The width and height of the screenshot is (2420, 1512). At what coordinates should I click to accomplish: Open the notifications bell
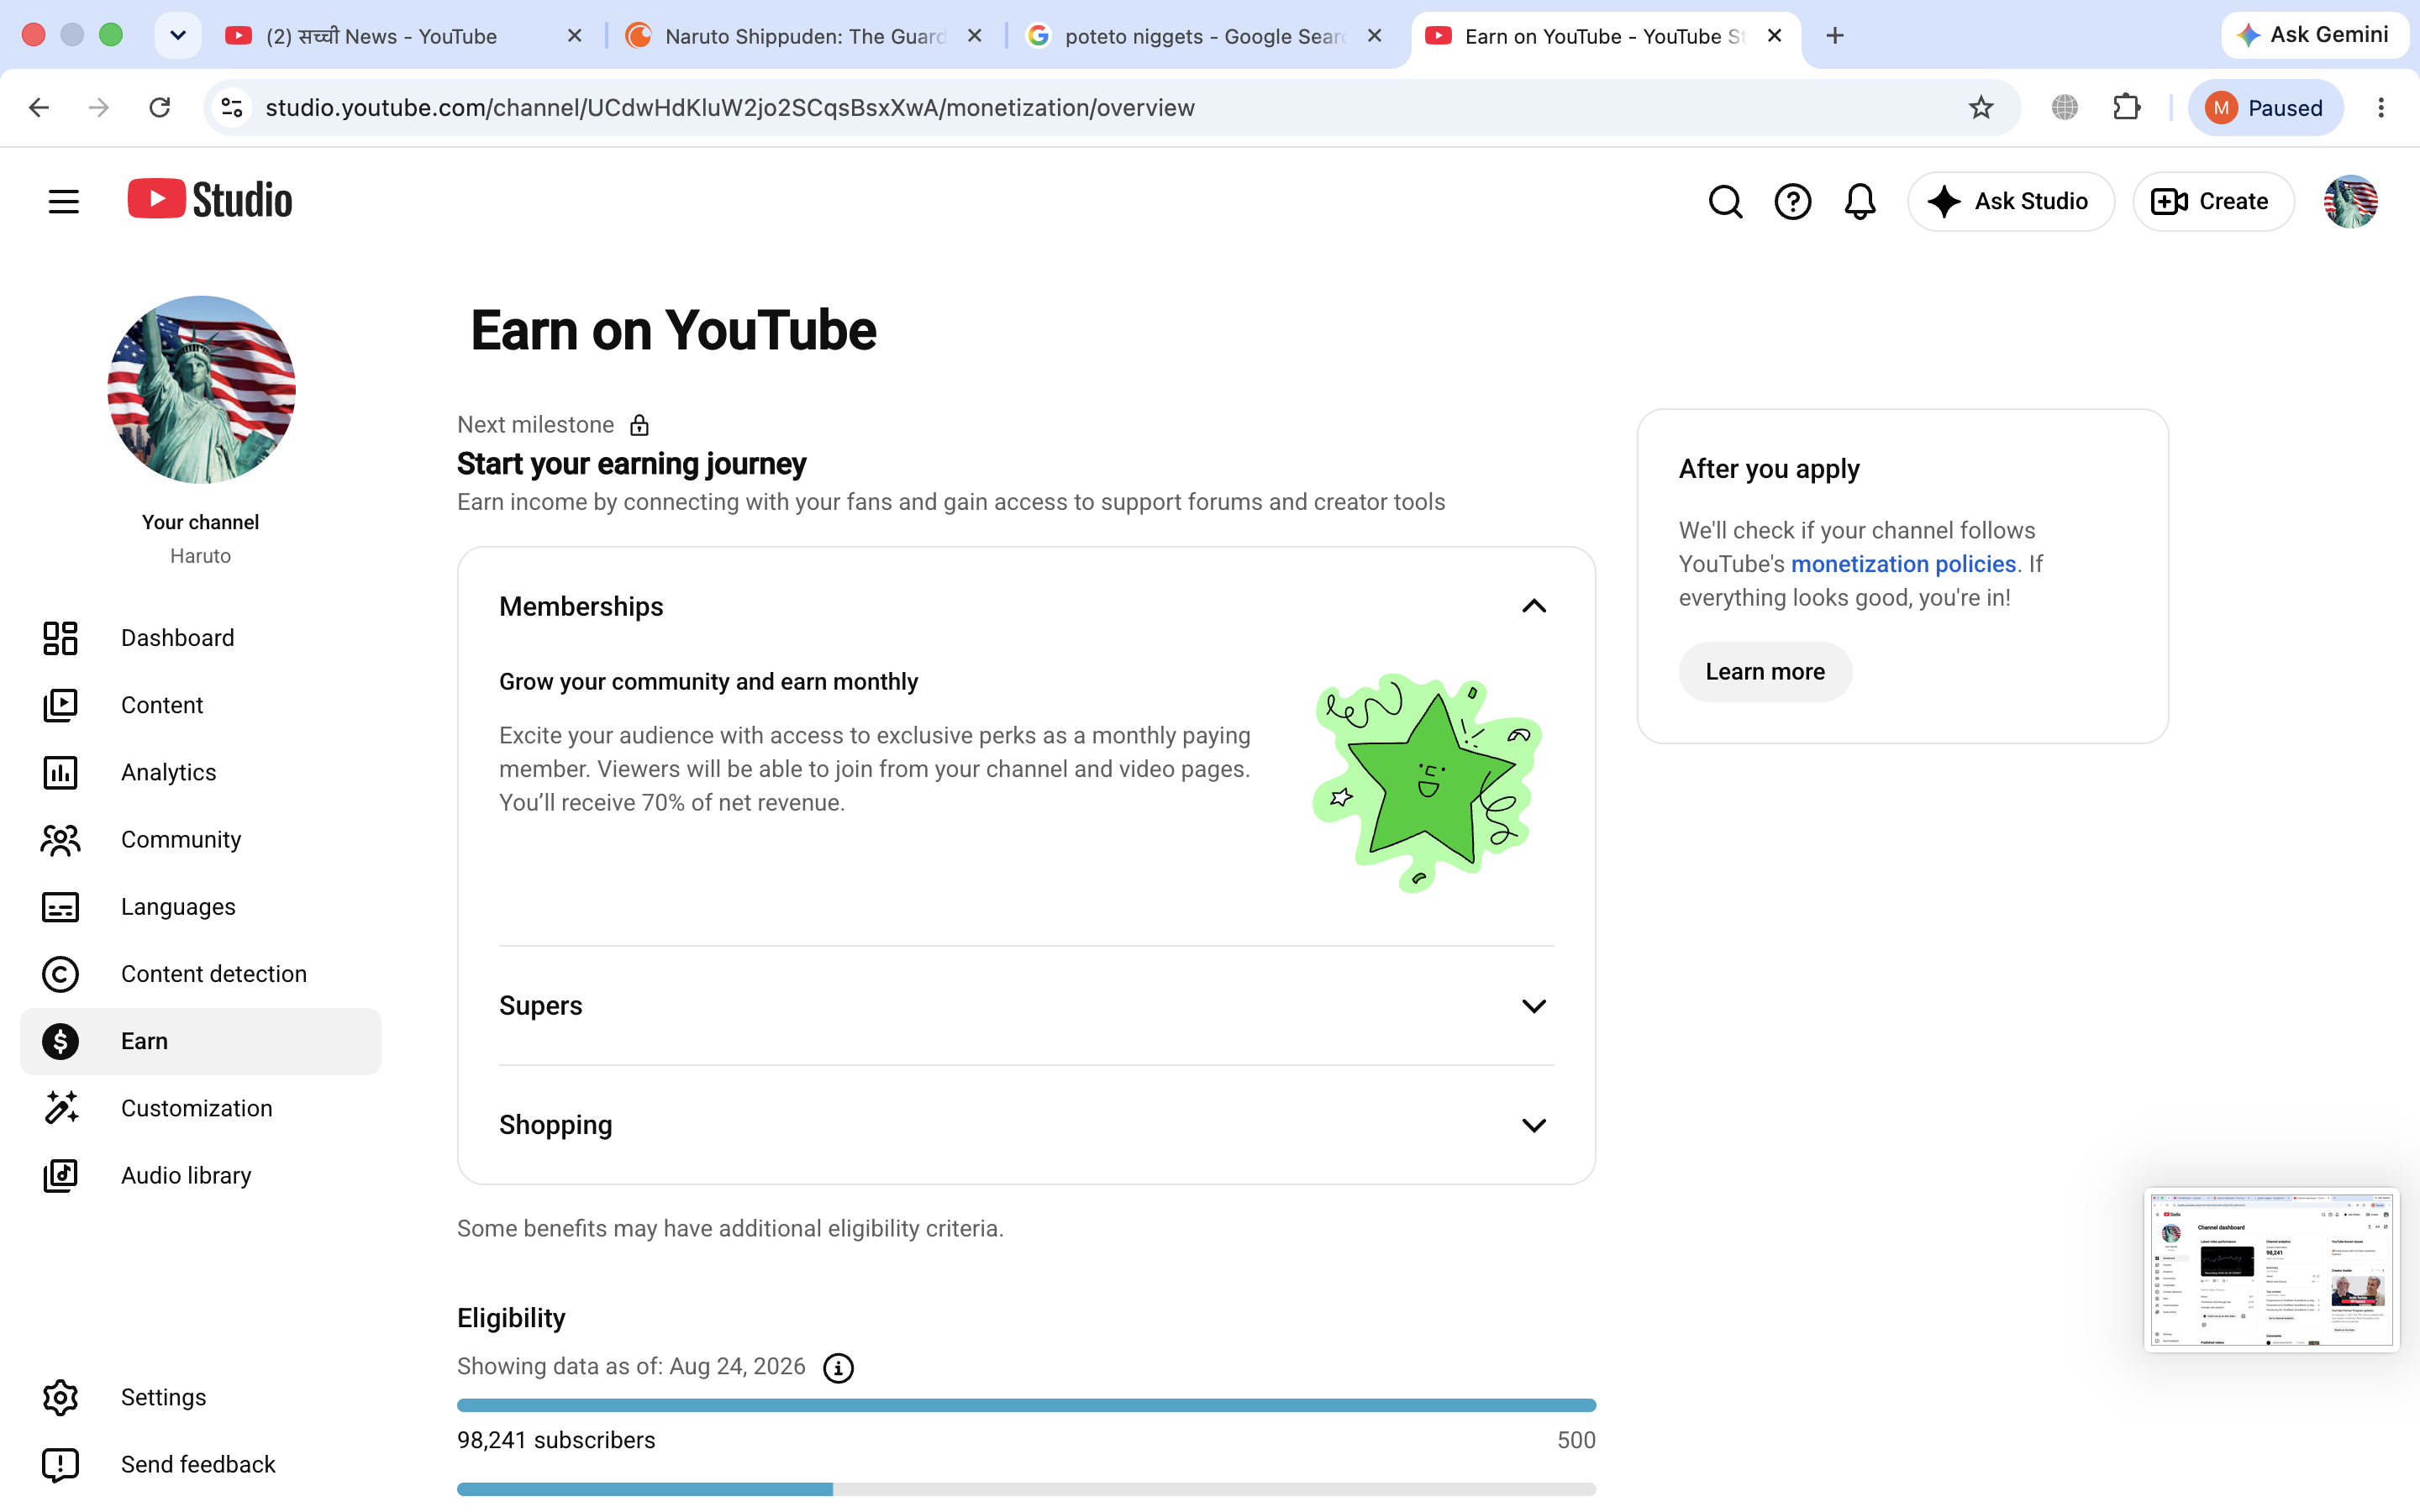(1859, 201)
